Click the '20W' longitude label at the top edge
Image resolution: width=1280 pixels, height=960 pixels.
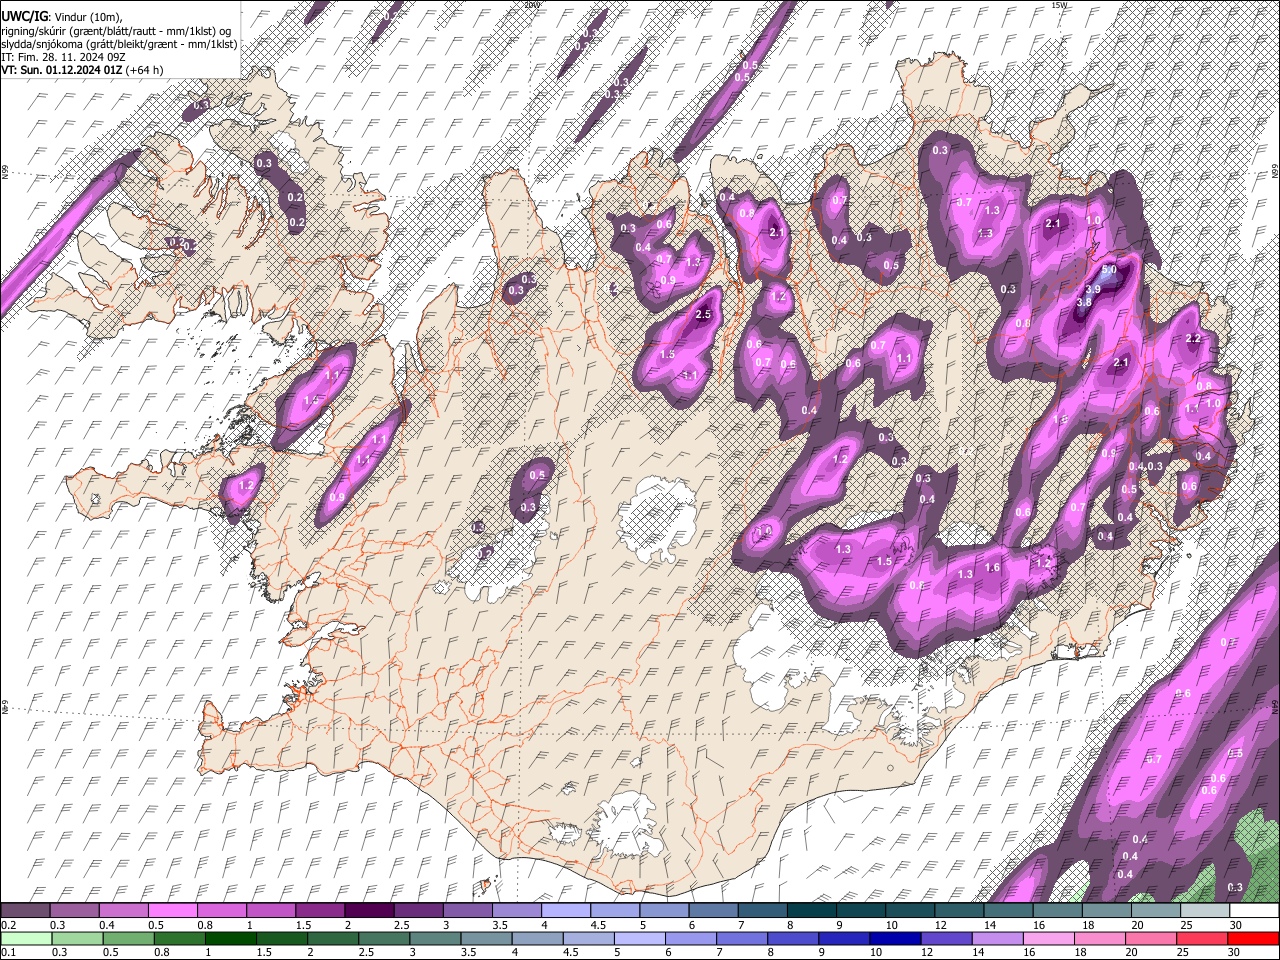532,5
